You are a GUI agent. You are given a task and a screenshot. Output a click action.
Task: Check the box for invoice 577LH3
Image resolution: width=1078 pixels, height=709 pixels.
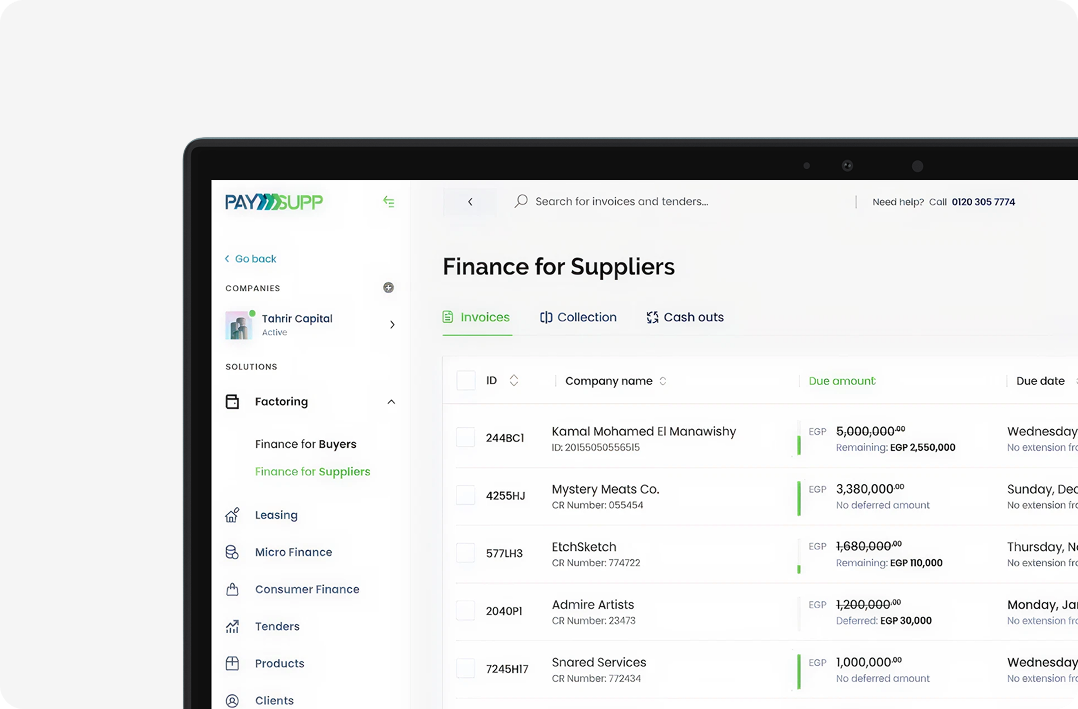465,553
